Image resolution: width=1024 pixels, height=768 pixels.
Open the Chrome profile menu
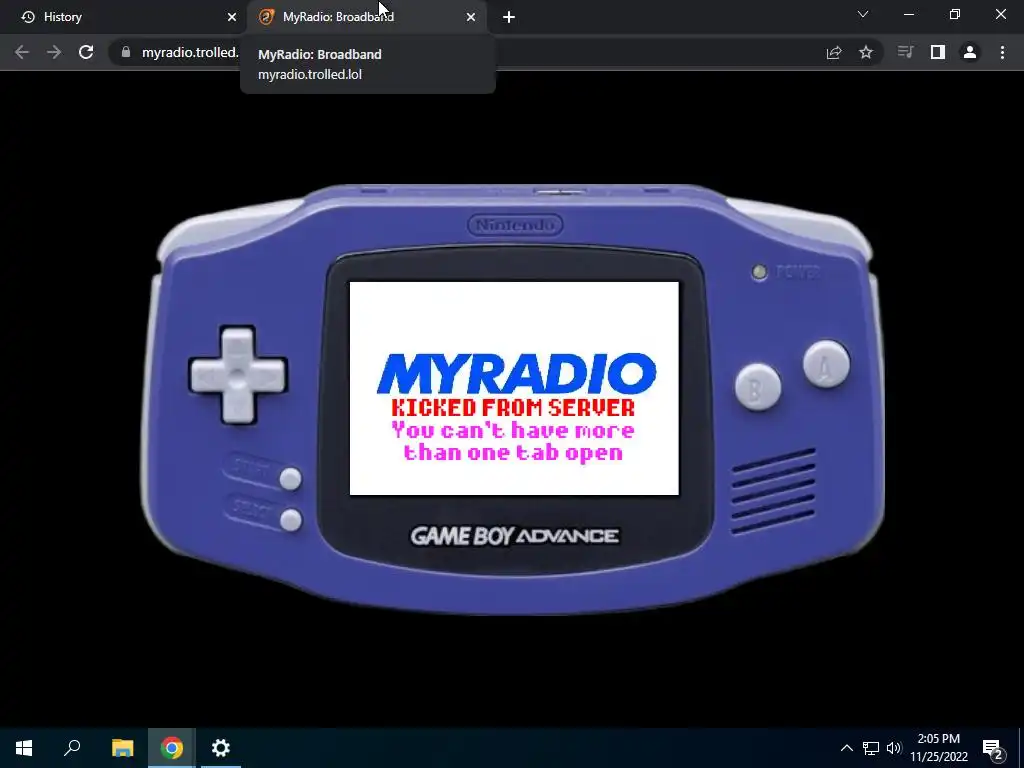970,52
